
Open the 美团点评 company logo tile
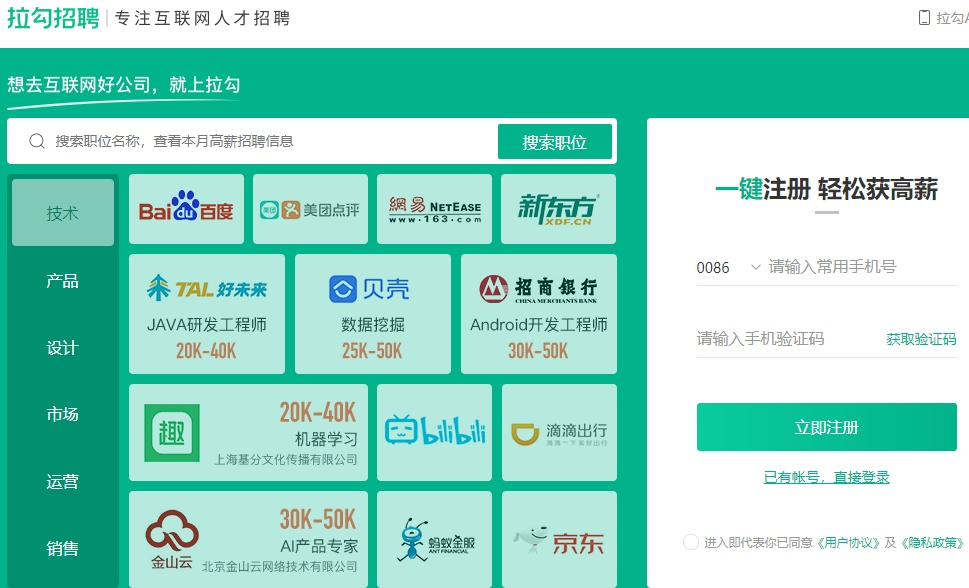310,208
